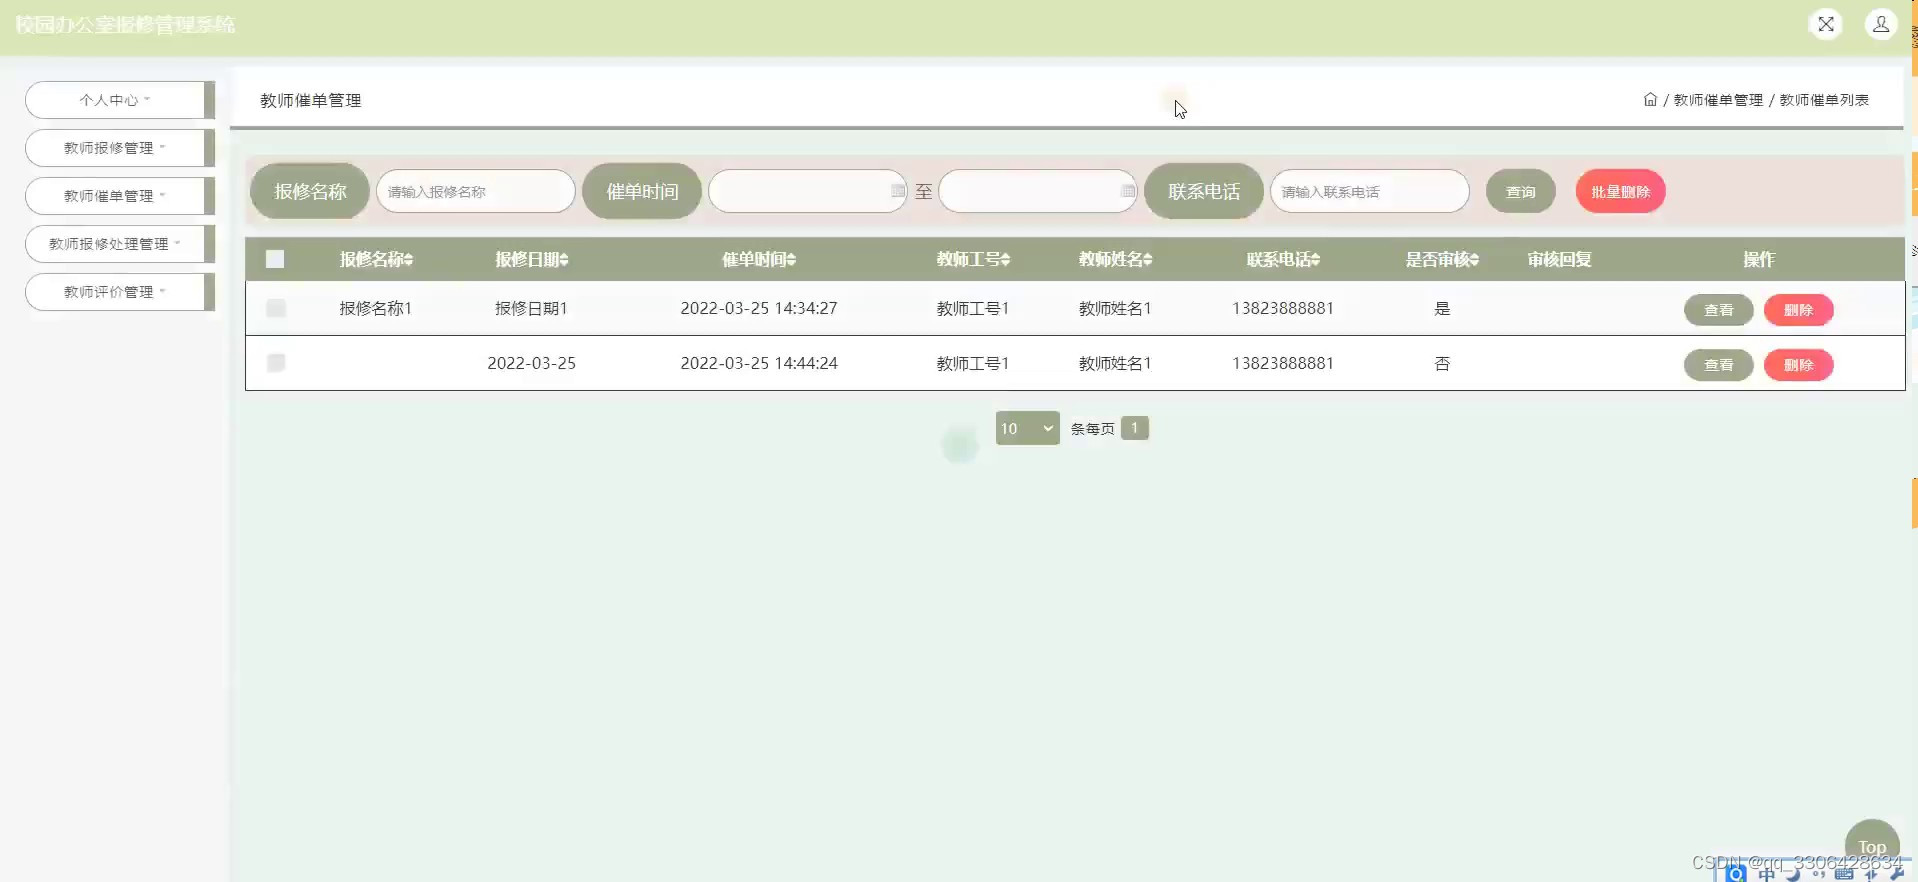
Task: Click the 报修名称 filter label
Action: 310,191
